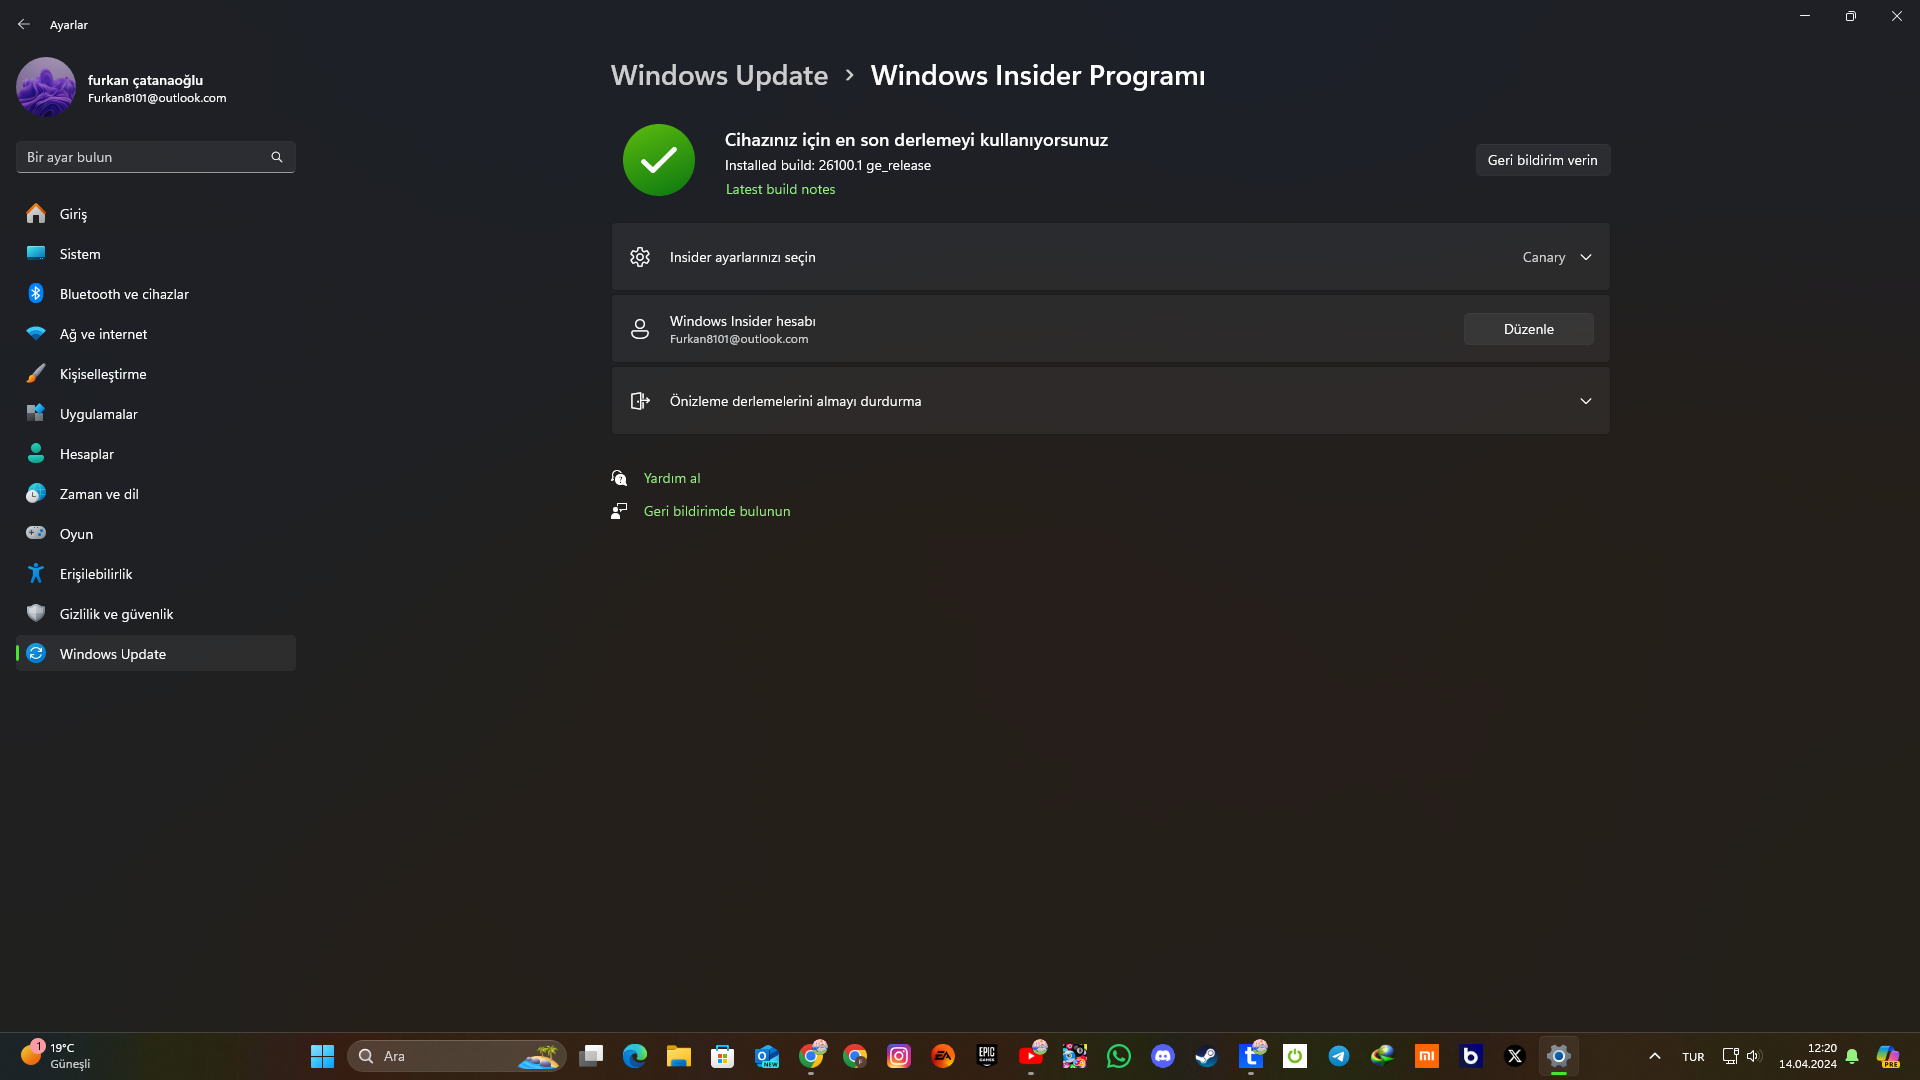Screen dimensions: 1920x1080
Task: Click the Windows Update breadcrumb
Action: pyautogui.click(x=719, y=76)
